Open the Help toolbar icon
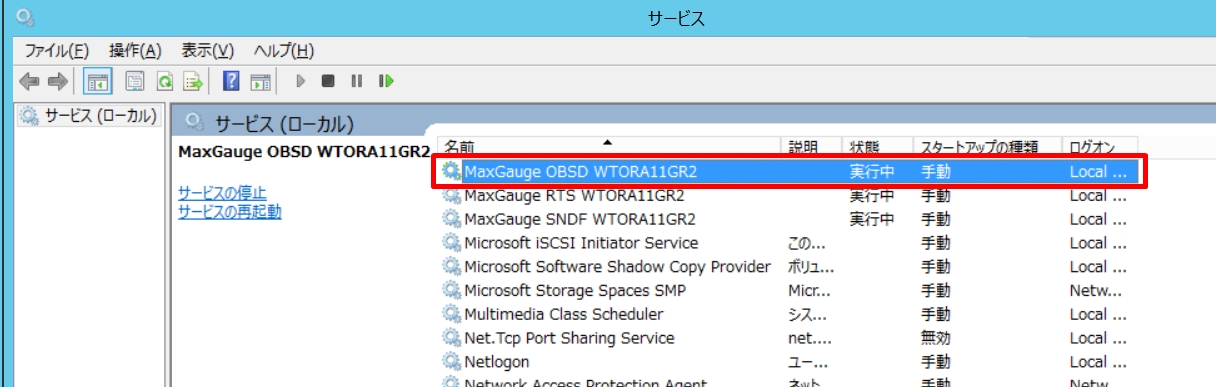 tap(232, 81)
